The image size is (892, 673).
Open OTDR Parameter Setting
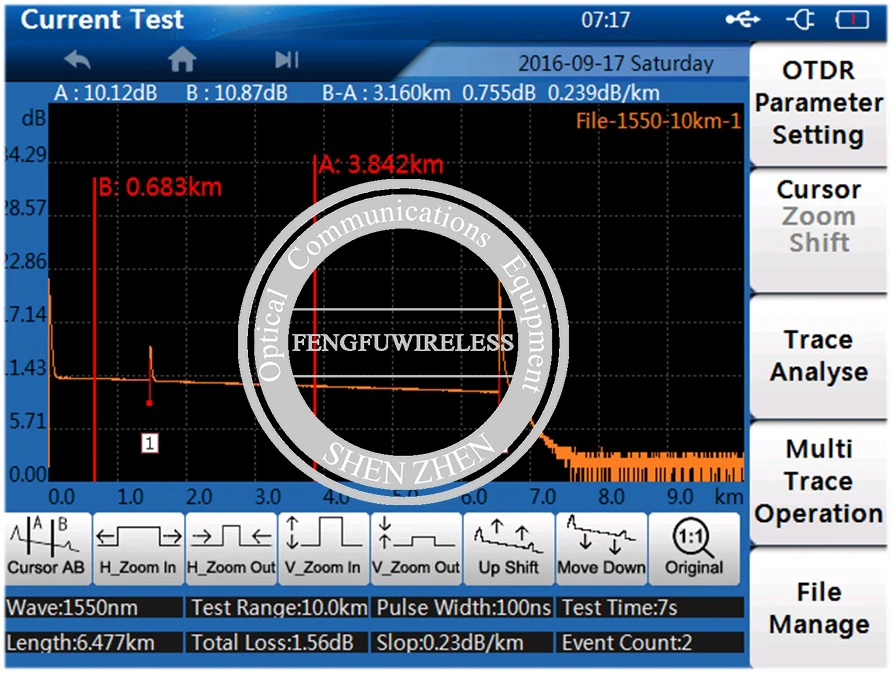819,104
